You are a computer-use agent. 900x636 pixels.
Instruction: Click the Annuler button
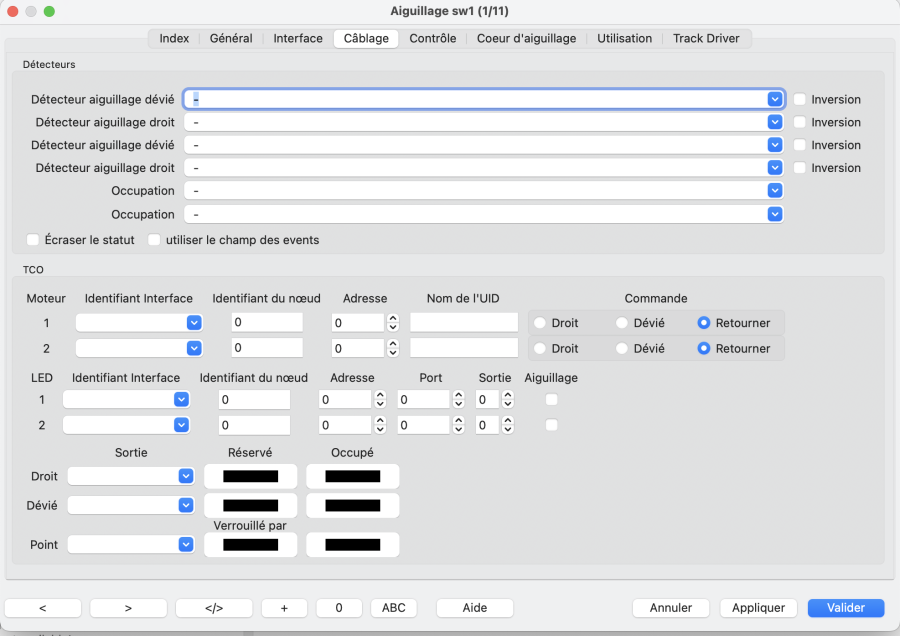click(x=671, y=608)
